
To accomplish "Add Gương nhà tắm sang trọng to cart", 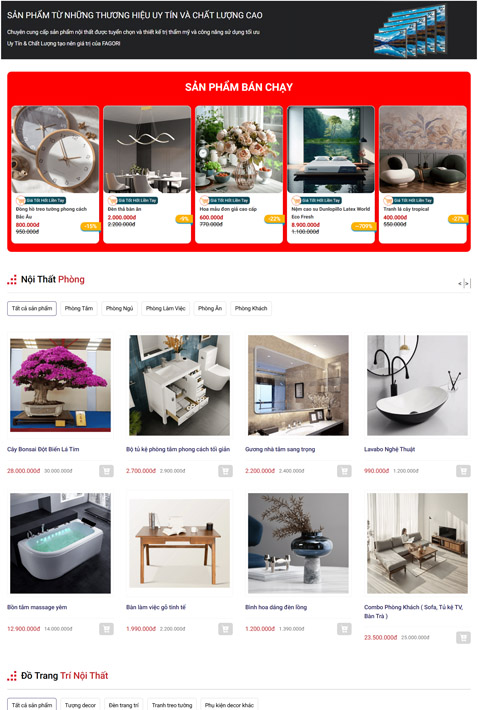I will point(344,471).
